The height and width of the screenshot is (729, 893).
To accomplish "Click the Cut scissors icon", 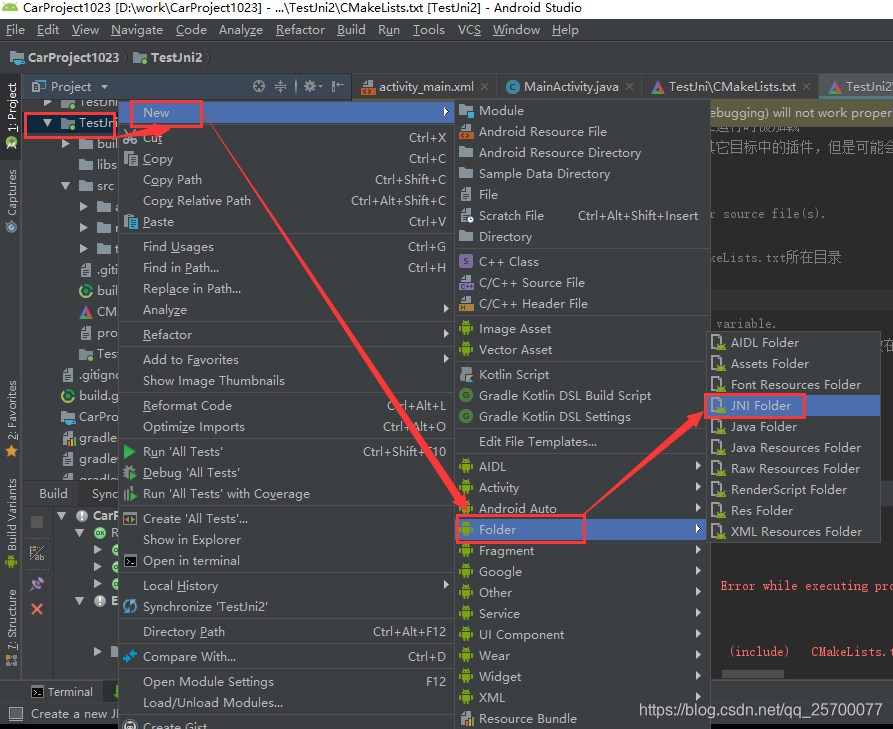I will click(130, 138).
